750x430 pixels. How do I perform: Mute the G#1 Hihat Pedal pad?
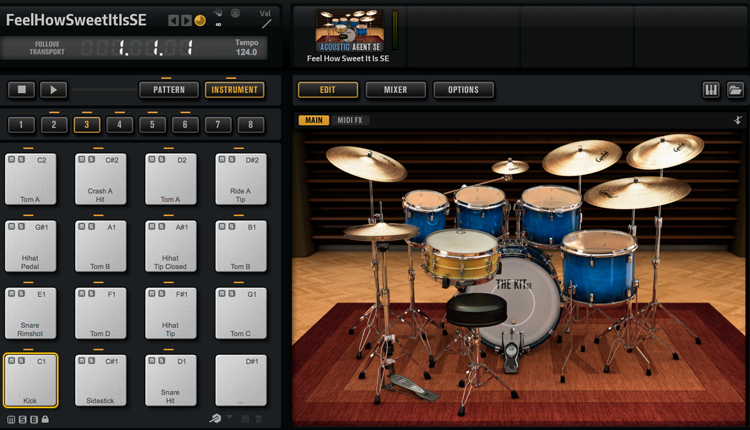point(11,226)
